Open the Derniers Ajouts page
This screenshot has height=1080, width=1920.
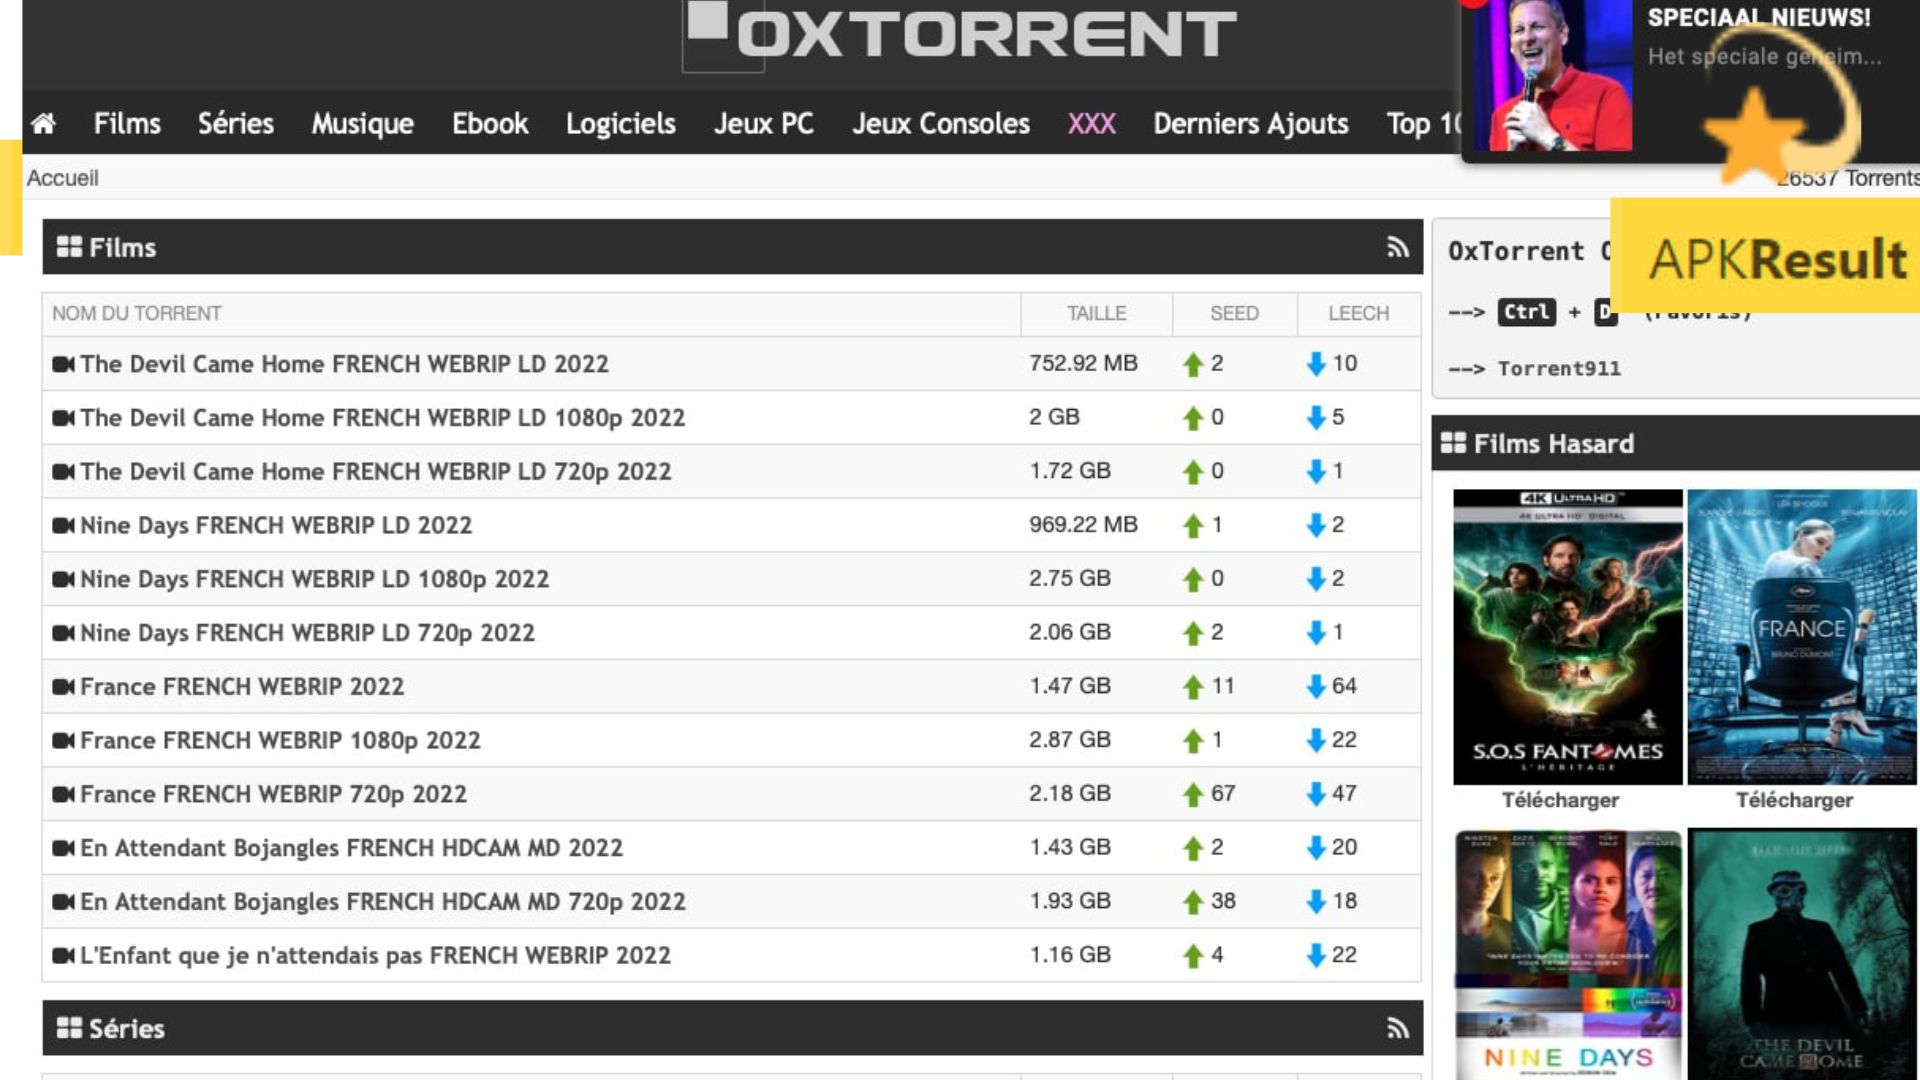click(1251, 124)
